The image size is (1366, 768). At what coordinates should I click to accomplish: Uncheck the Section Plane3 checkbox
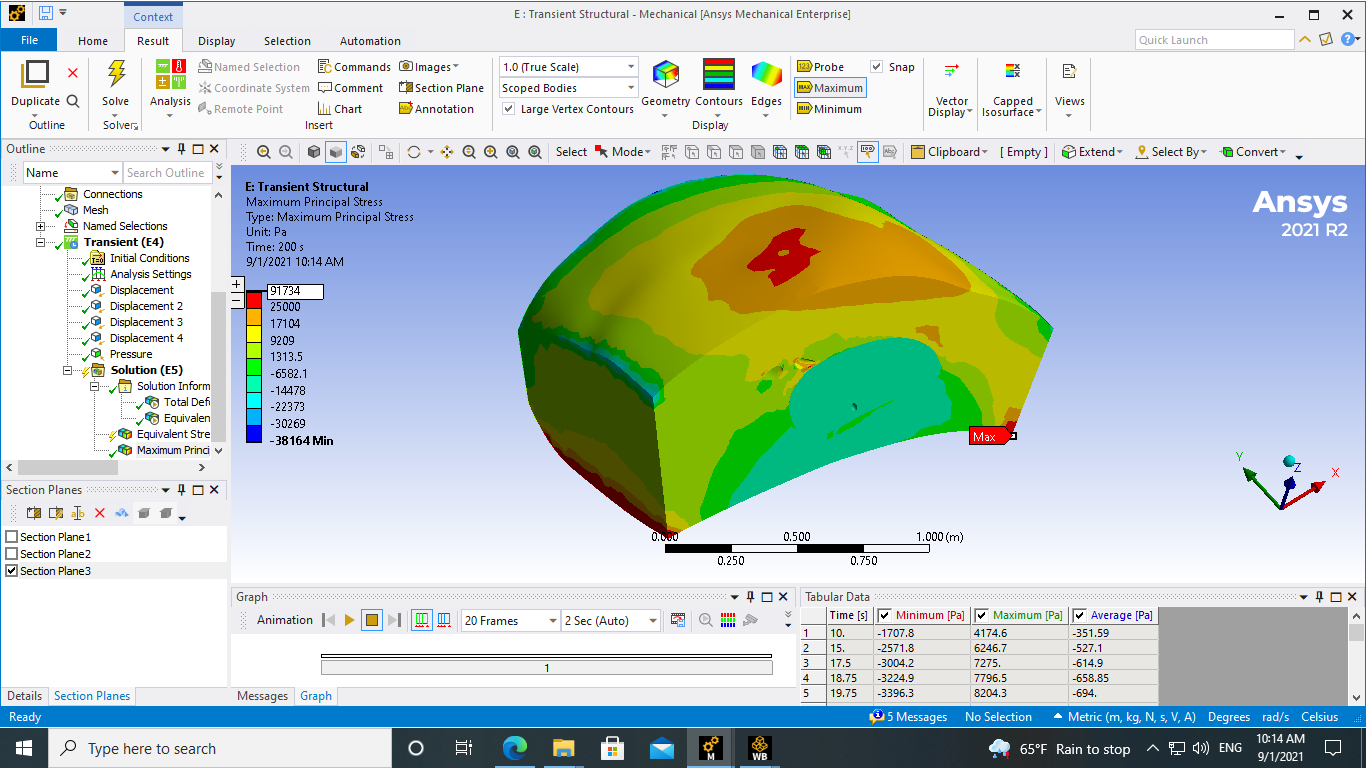(12, 571)
